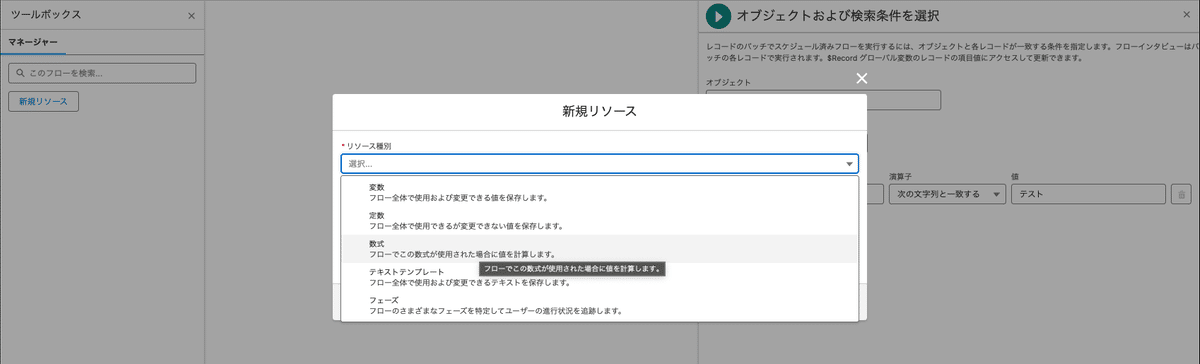Dismiss the 新規リソース modal with X
Image resolution: width=1200 pixels, height=364 pixels.
tap(861, 78)
